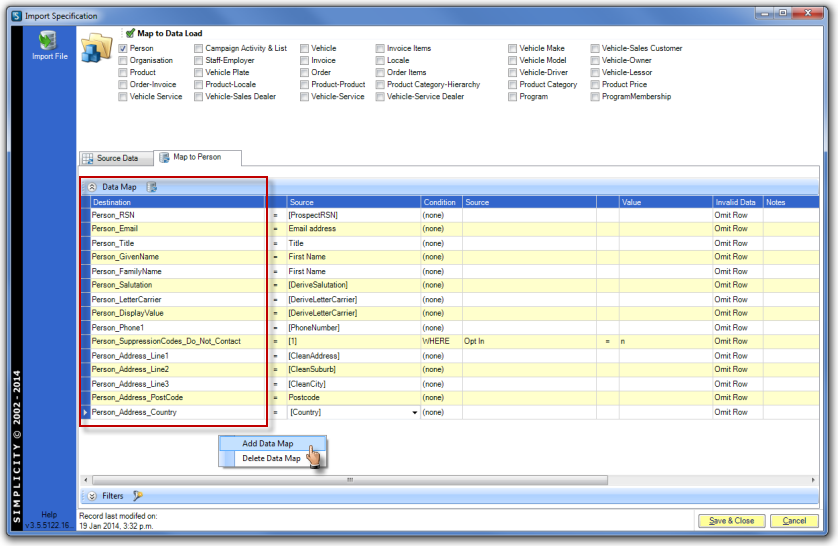Click the [DeriveSalutation] source cell
The height and width of the screenshot is (546, 838).
tap(353, 285)
